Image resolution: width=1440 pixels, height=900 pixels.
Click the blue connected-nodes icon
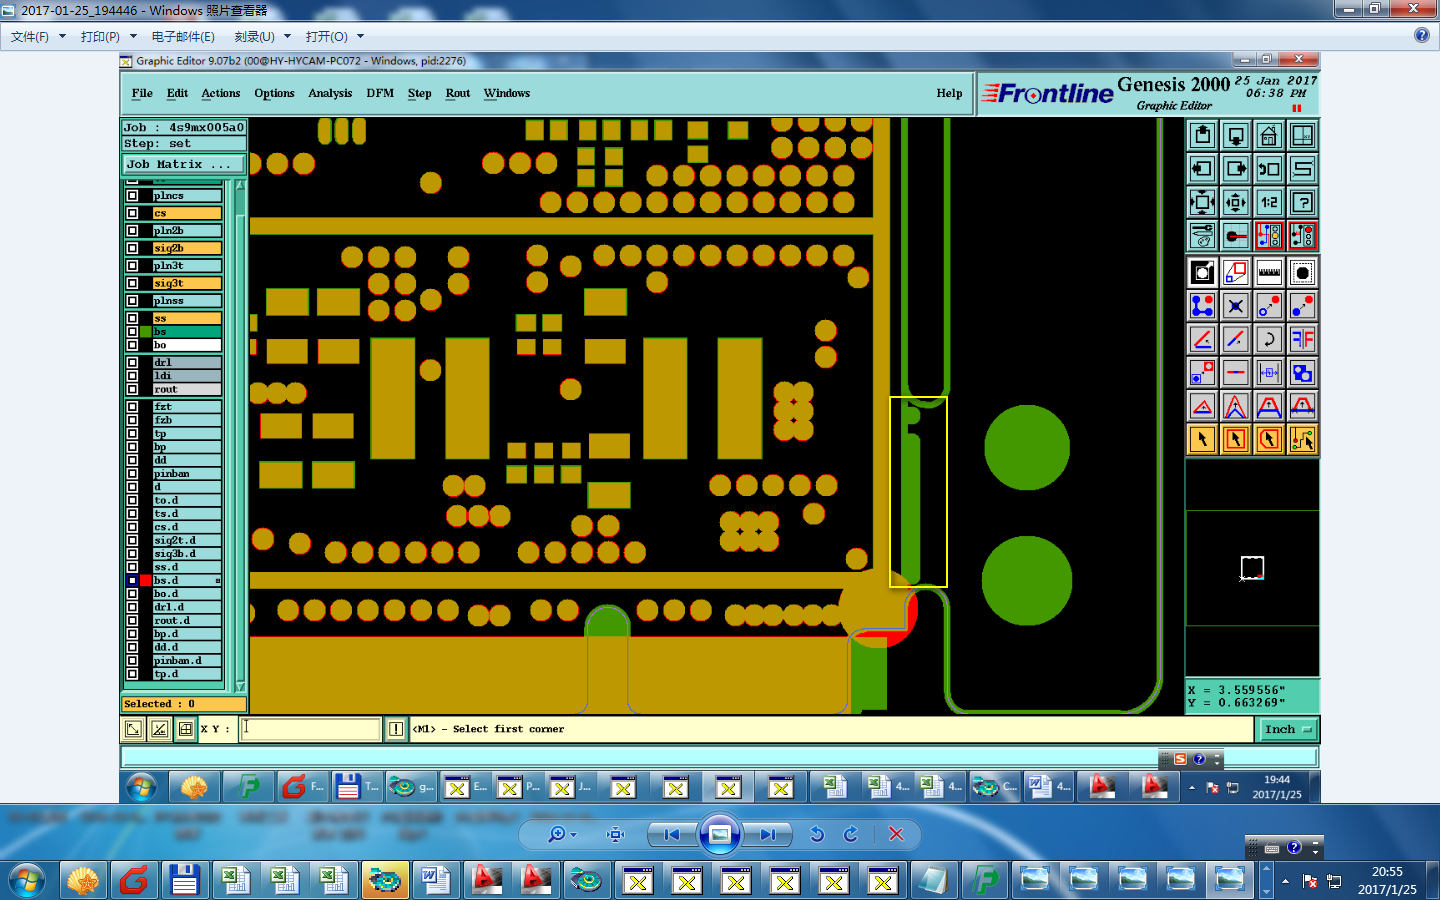1203,306
